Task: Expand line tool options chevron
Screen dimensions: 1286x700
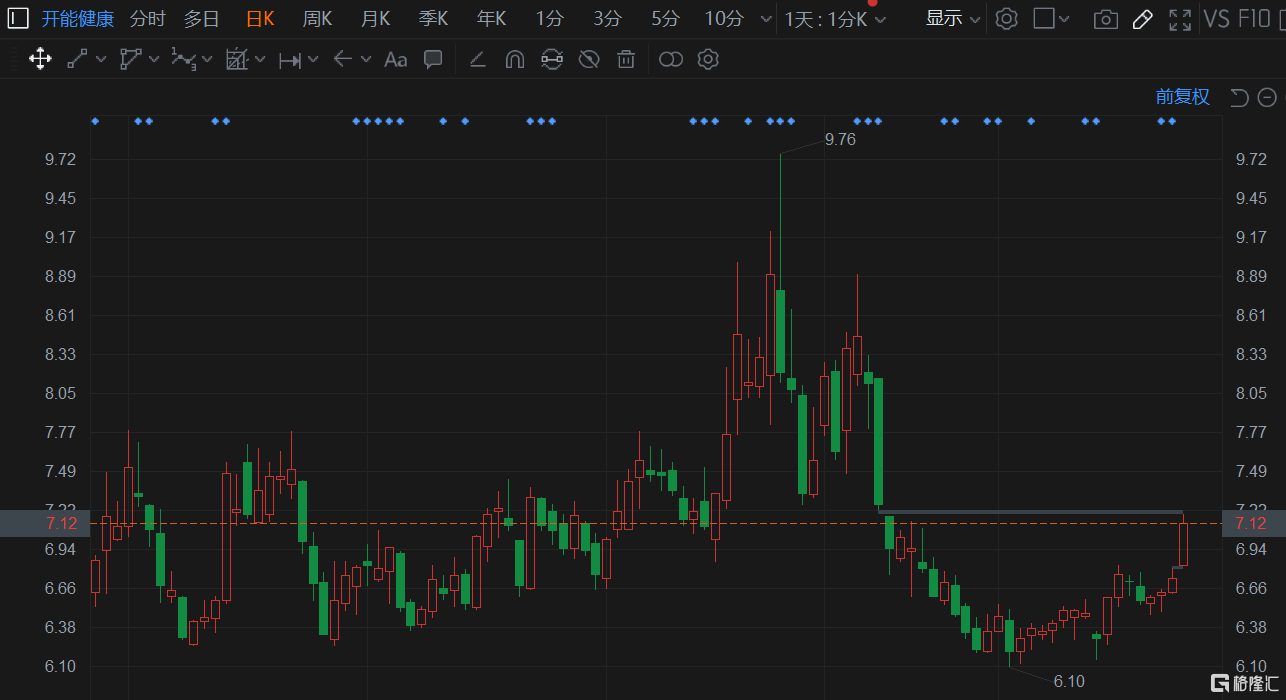Action: click(101, 60)
